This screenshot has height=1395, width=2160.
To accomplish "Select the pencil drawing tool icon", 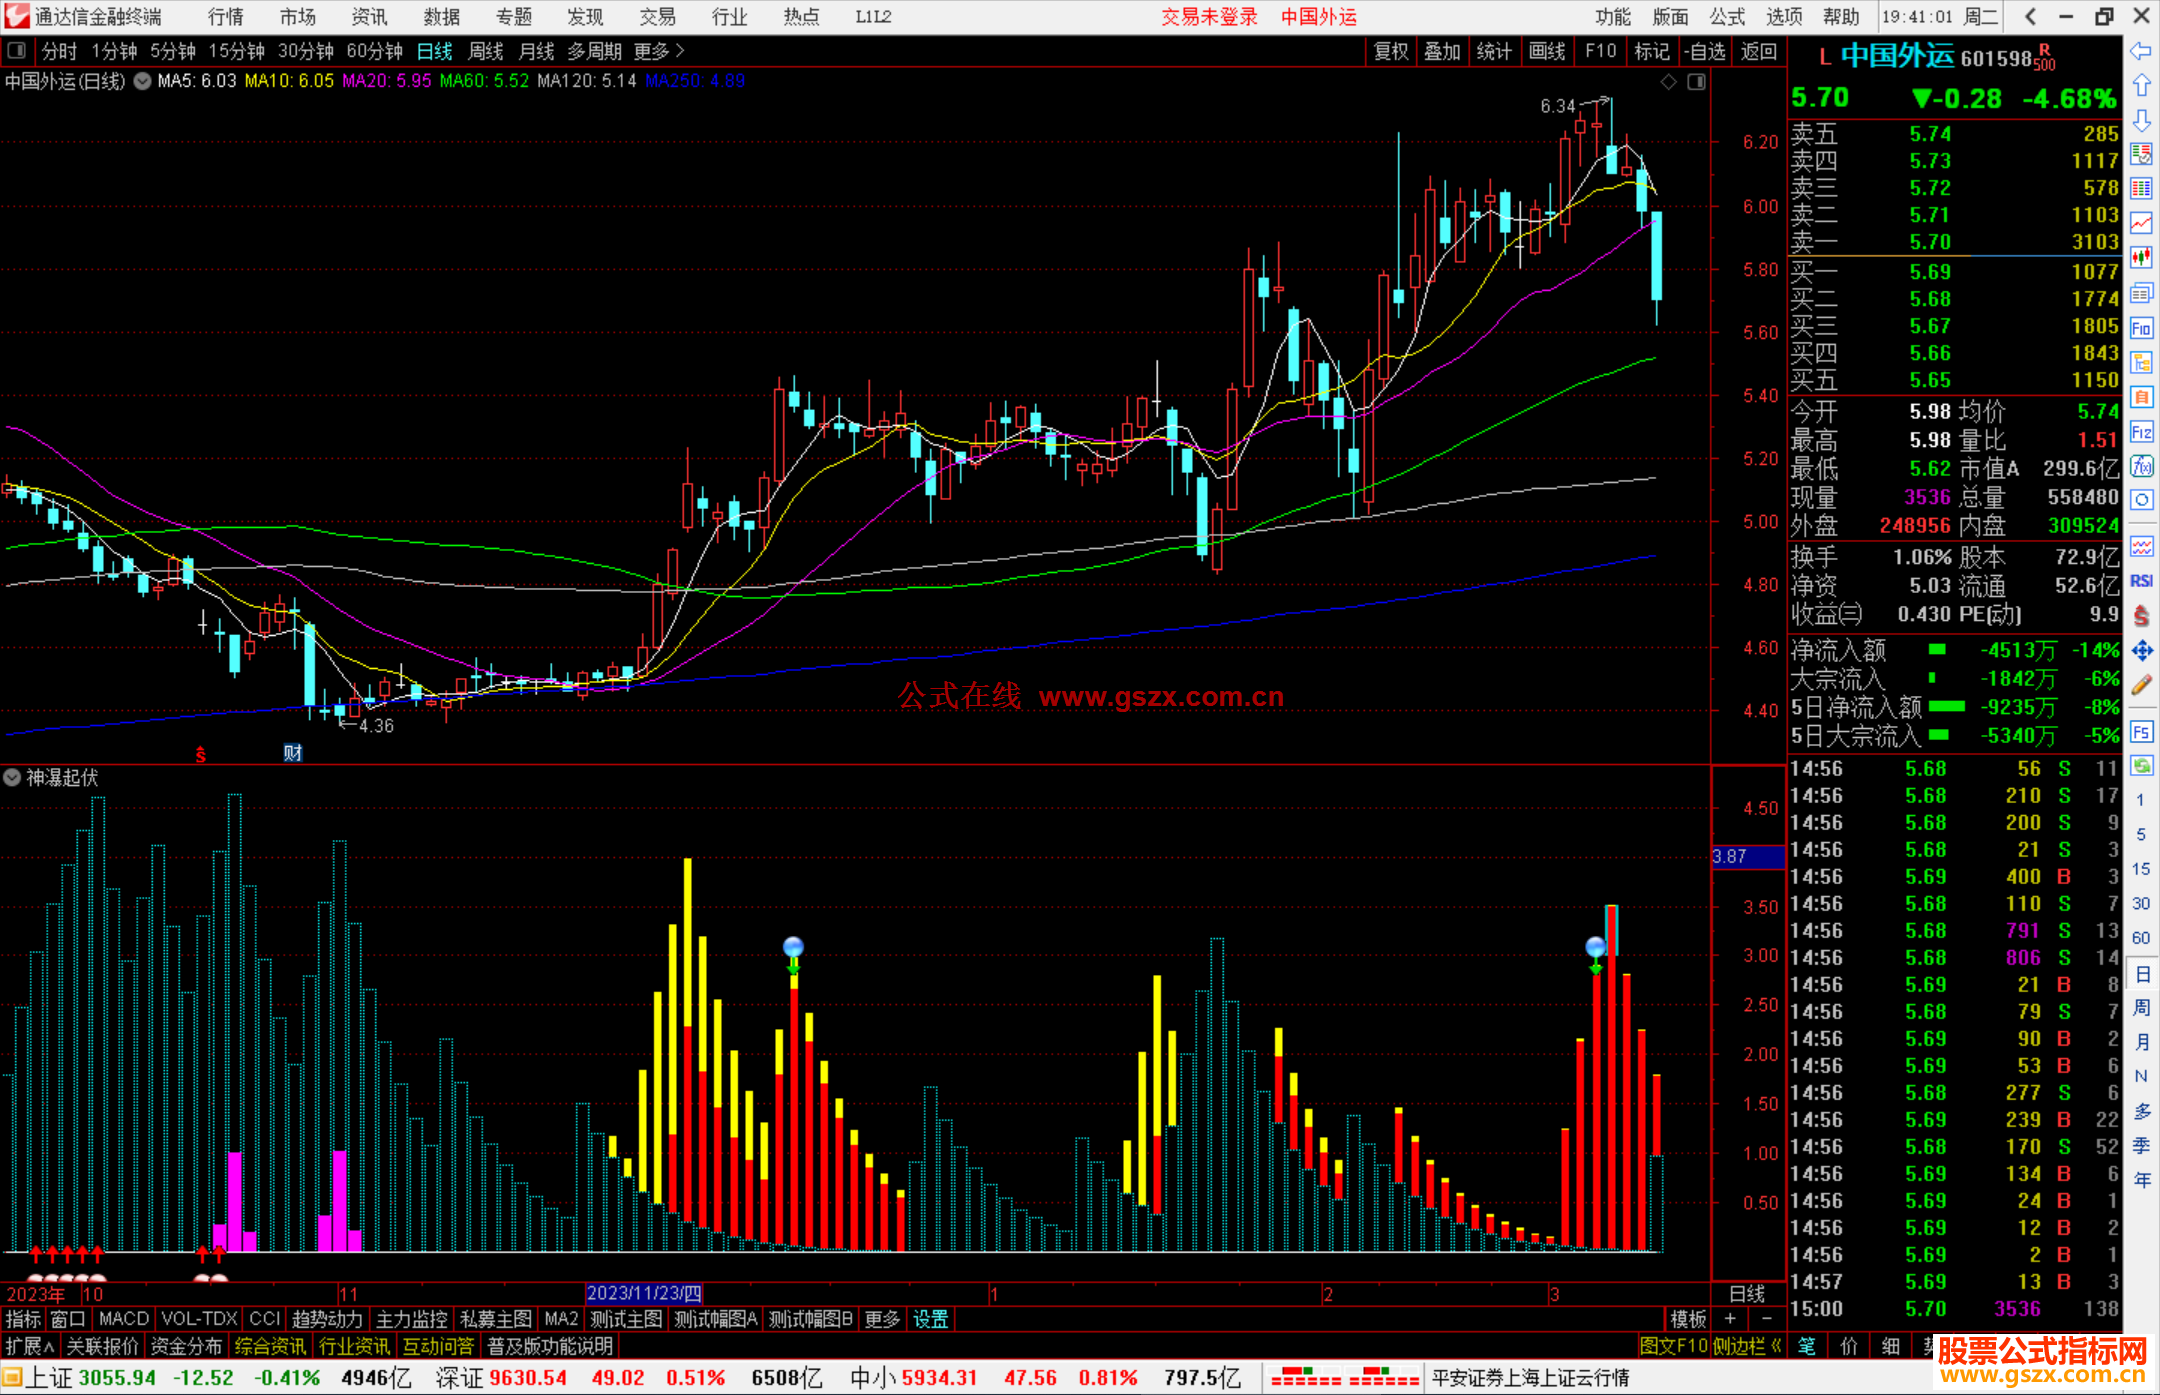I will (x=2141, y=686).
